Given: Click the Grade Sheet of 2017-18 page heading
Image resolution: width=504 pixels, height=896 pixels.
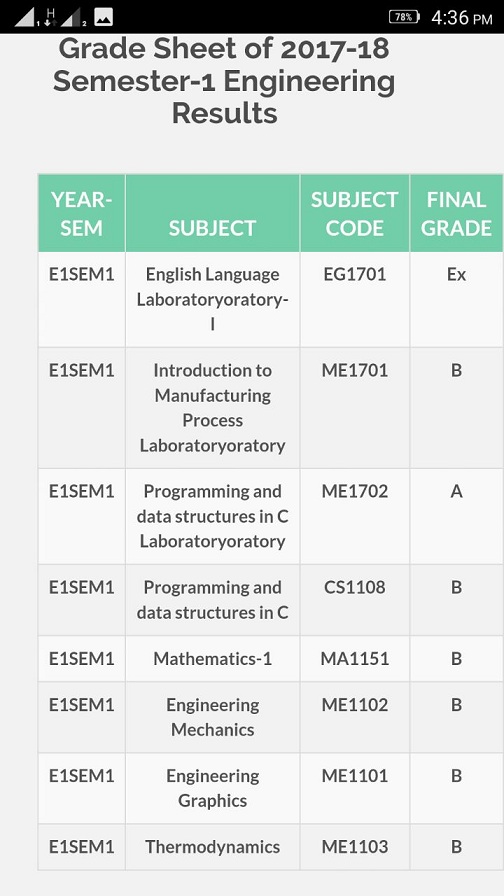Looking at the screenshot, I should point(224,81).
